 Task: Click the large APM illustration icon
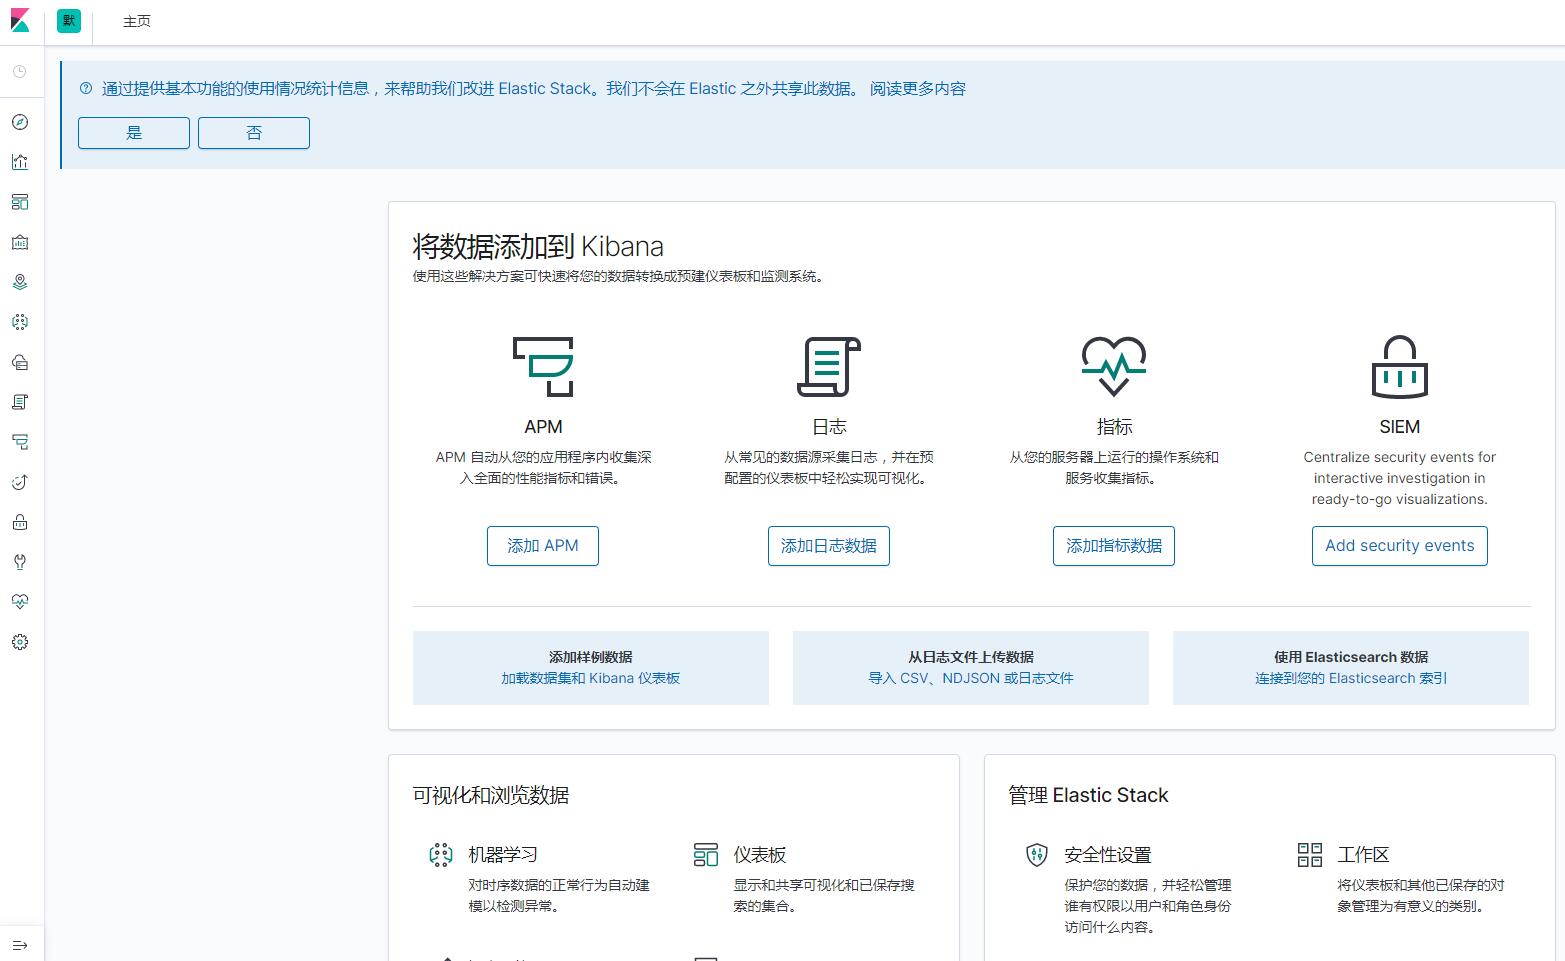point(543,367)
